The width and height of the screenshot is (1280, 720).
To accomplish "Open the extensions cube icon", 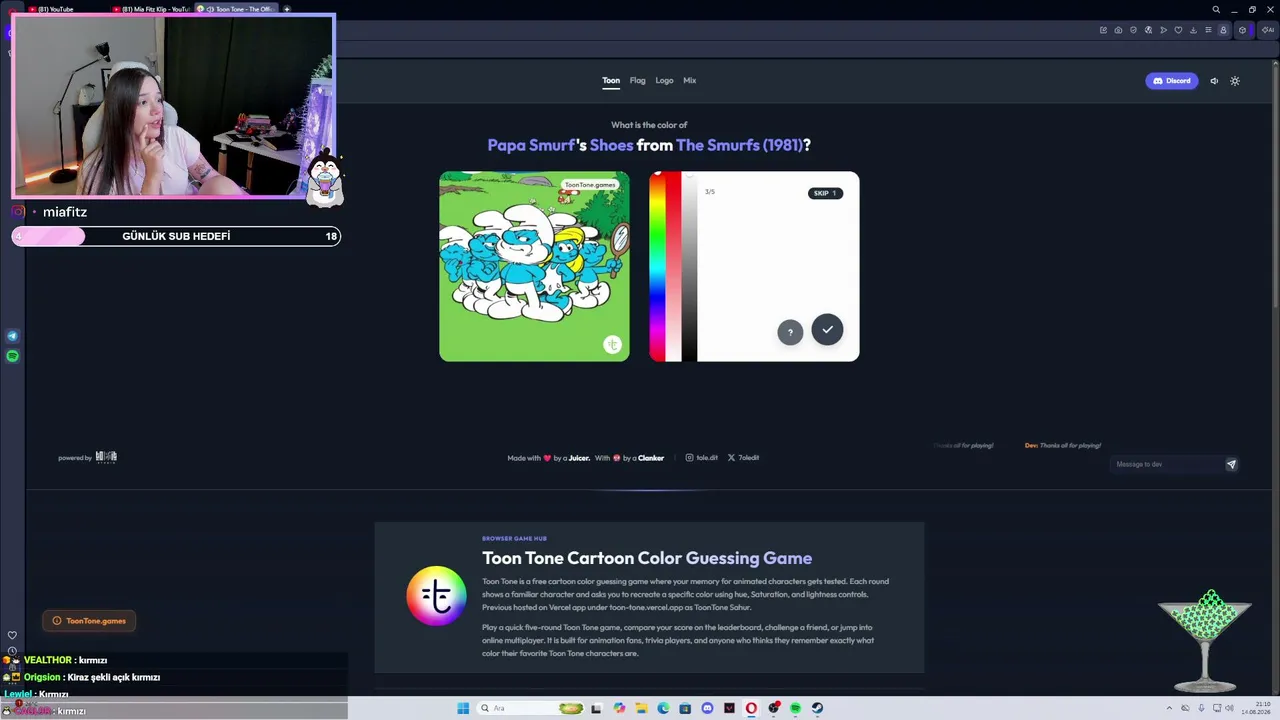I will [x=1243, y=30].
